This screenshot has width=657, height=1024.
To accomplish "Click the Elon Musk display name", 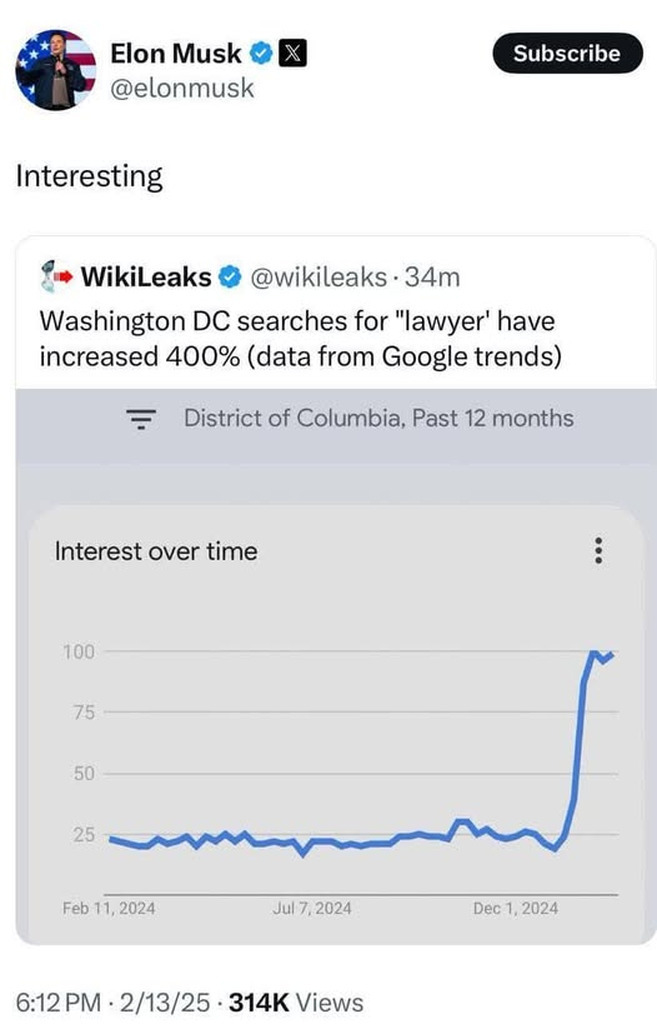I will 176,53.
